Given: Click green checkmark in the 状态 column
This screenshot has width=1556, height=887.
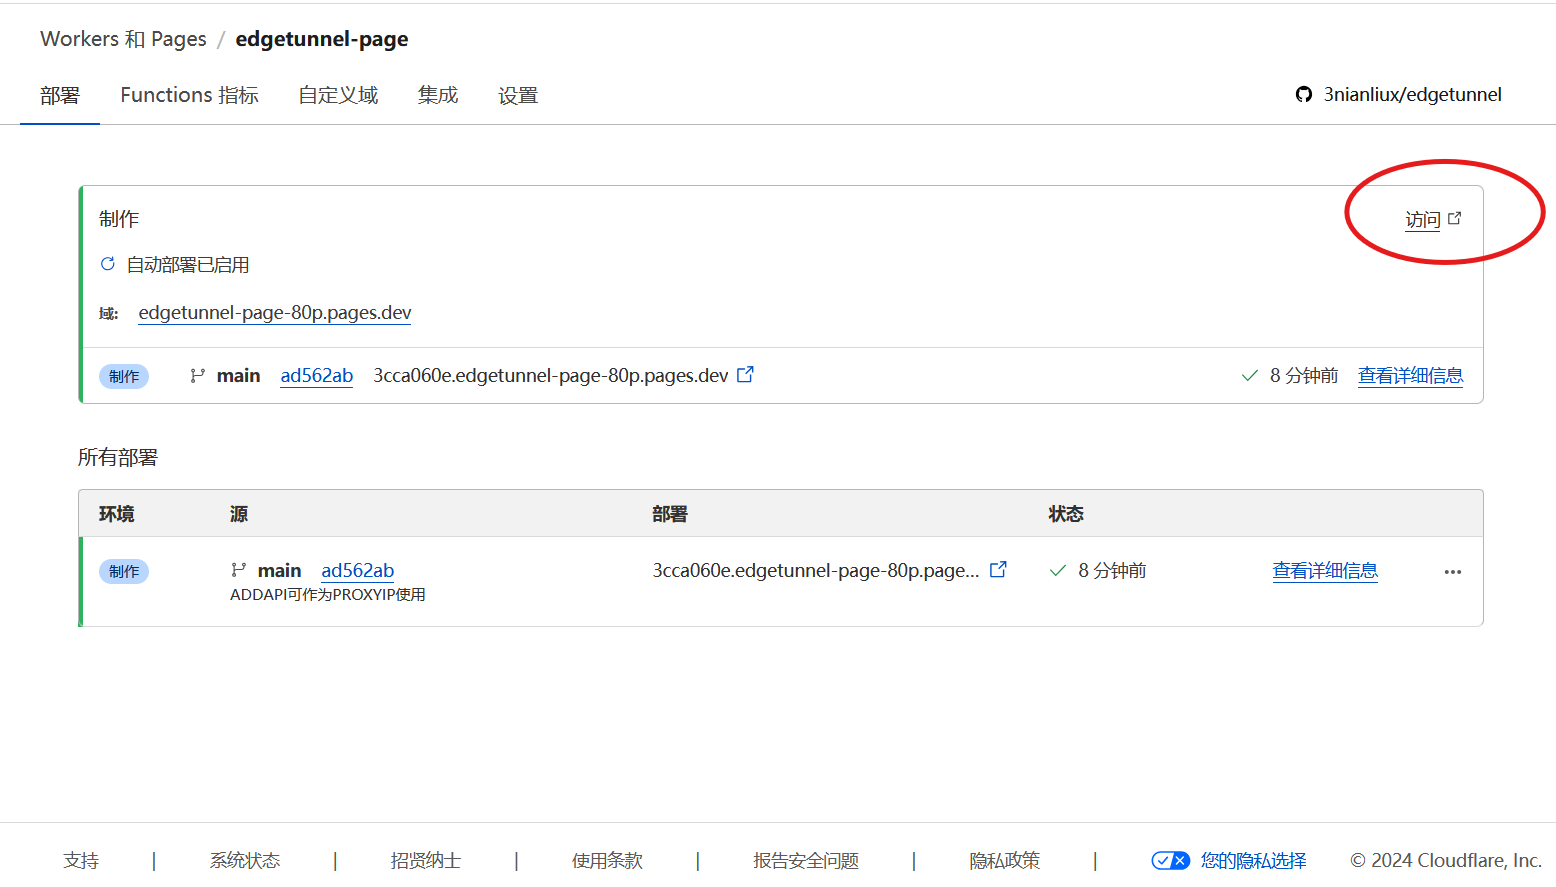Looking at the screenshot, I should (1058, 571).
